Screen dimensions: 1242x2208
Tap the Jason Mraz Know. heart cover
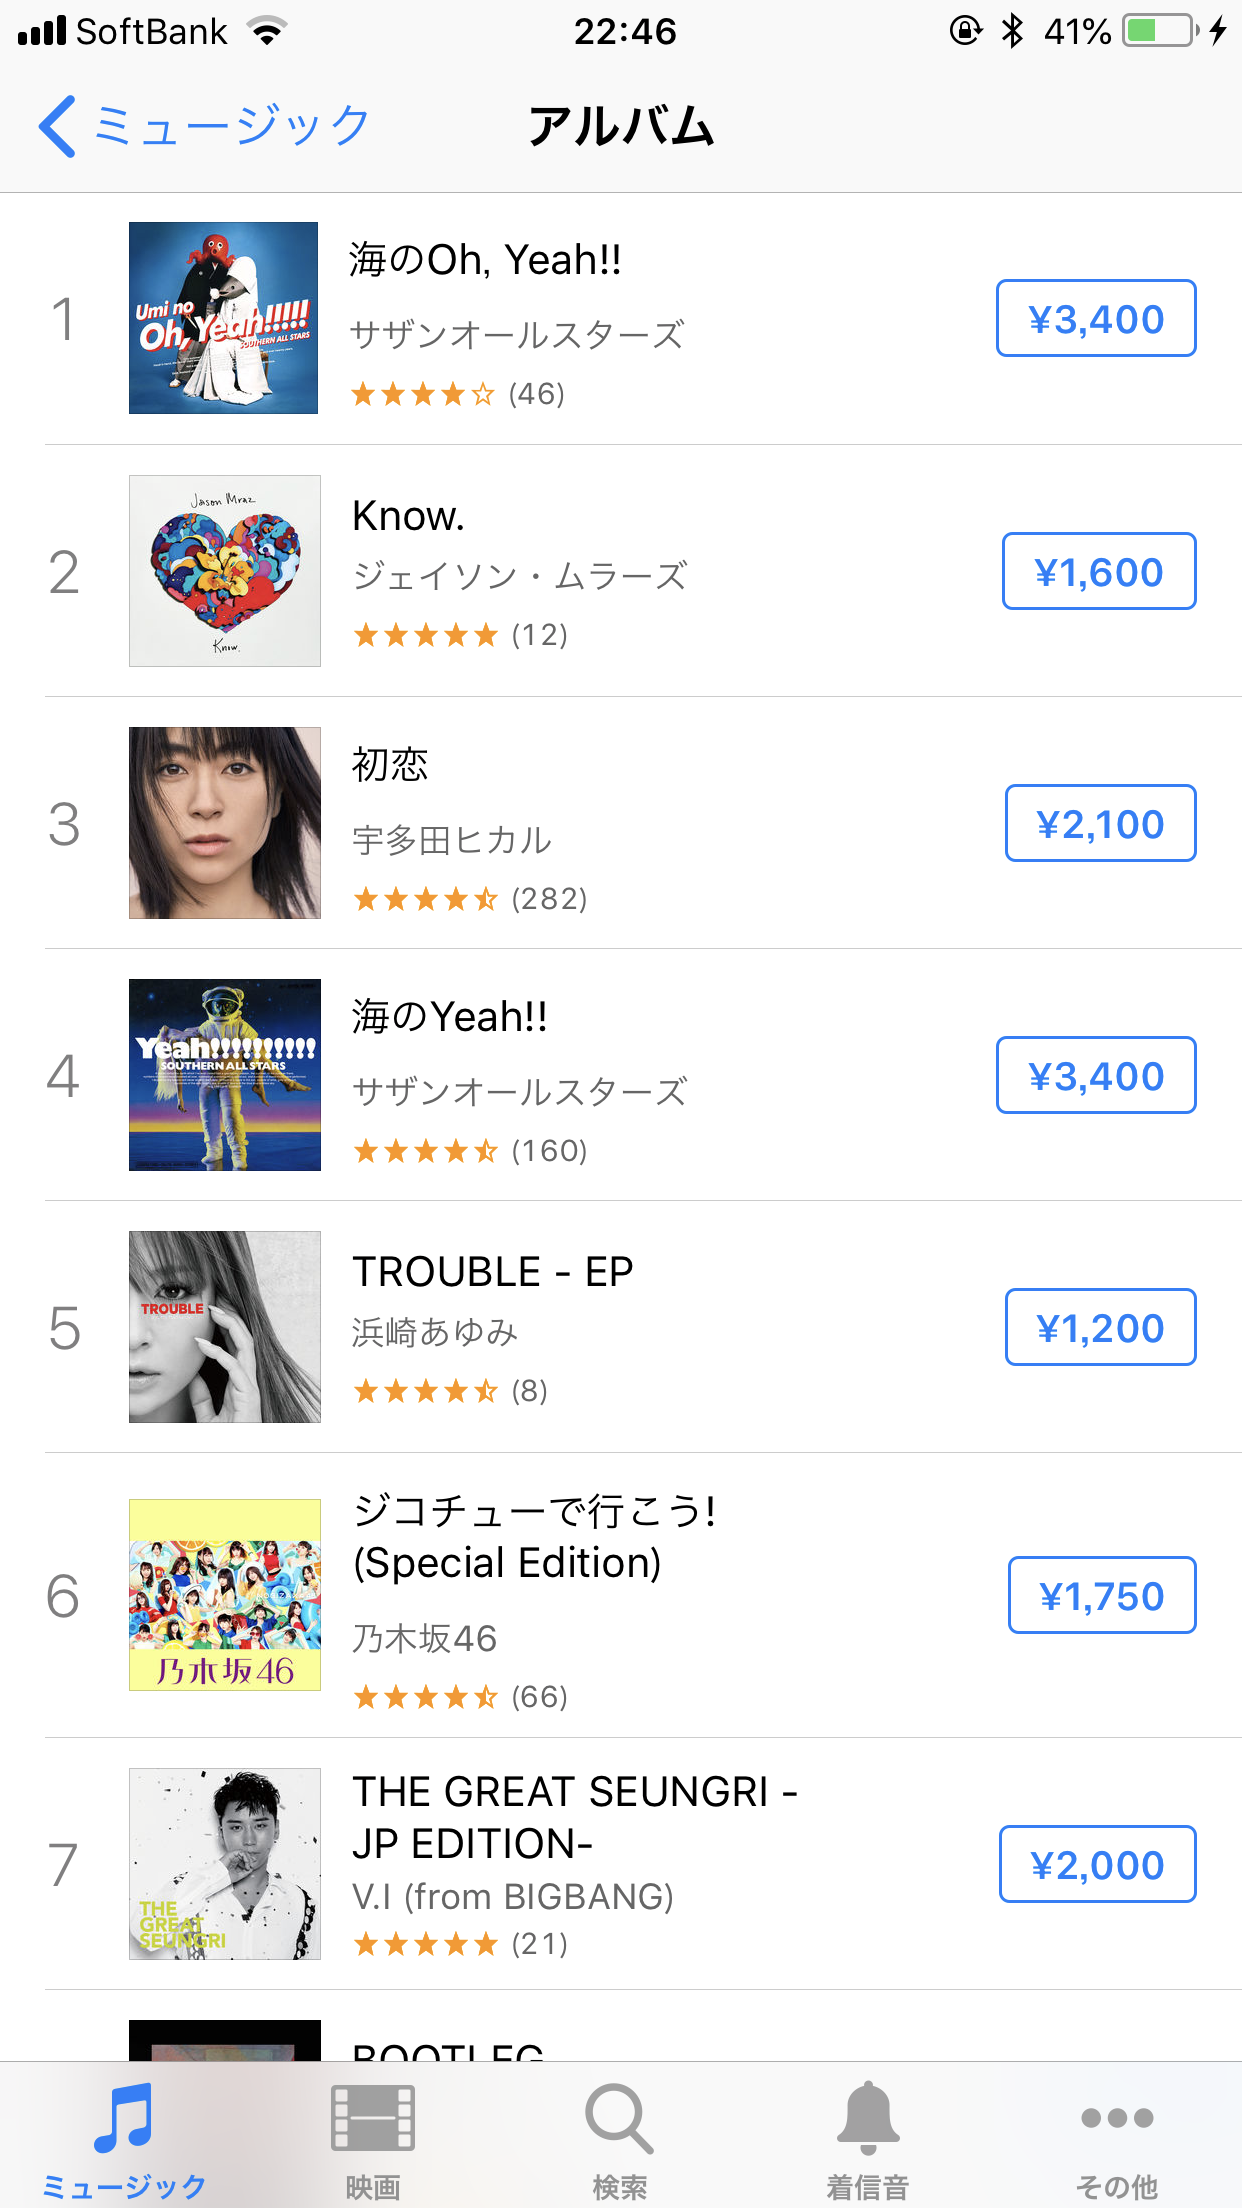(225, 571)
